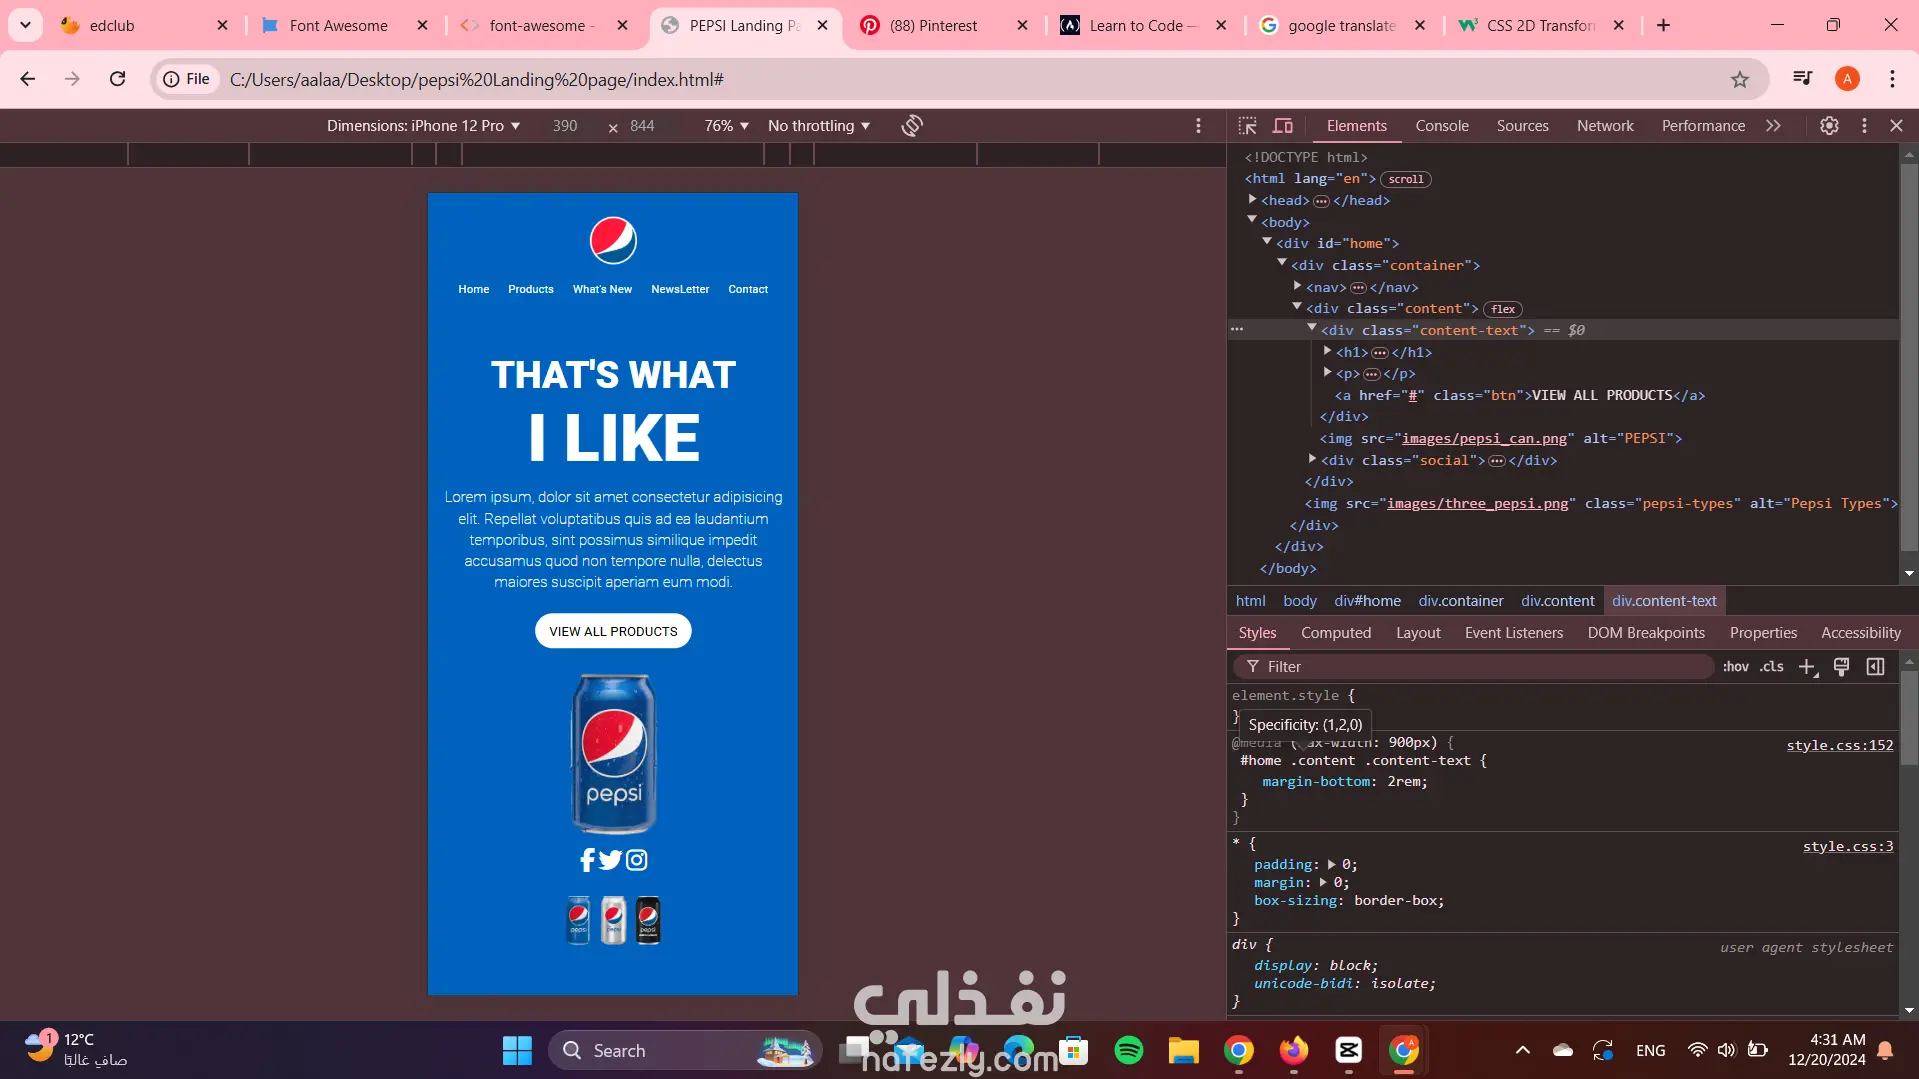Open DevTools customize three-dot menu

coord(1864,126)
